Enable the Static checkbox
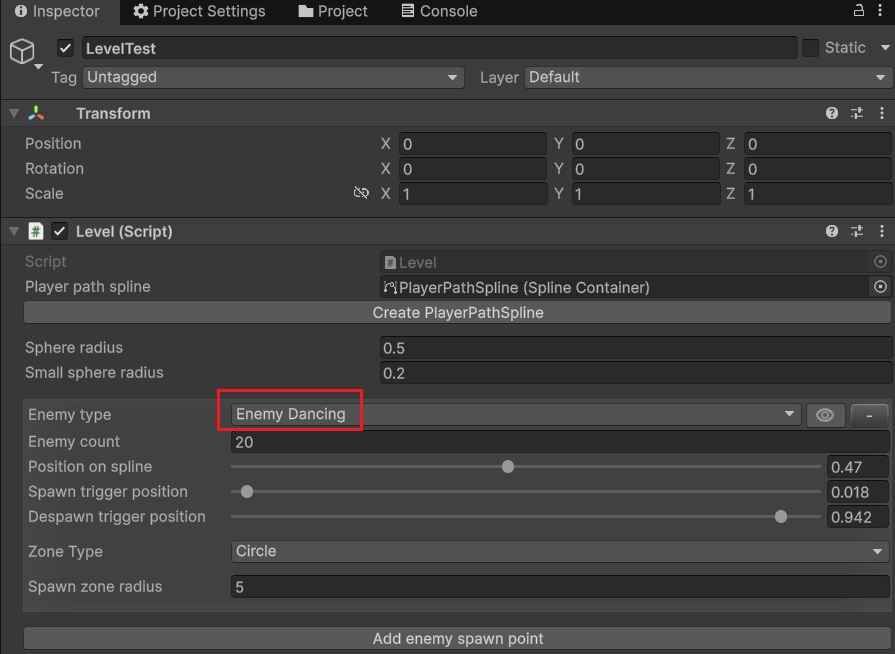 810,48
